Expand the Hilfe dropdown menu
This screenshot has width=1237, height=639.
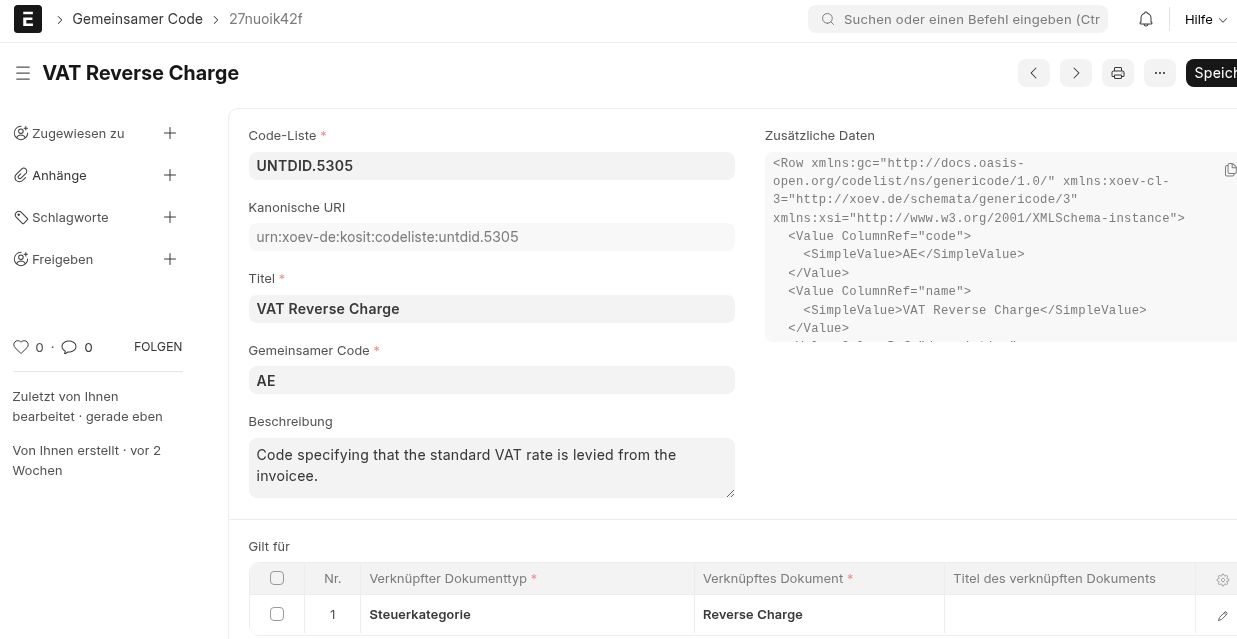(x=1205, y=19)
